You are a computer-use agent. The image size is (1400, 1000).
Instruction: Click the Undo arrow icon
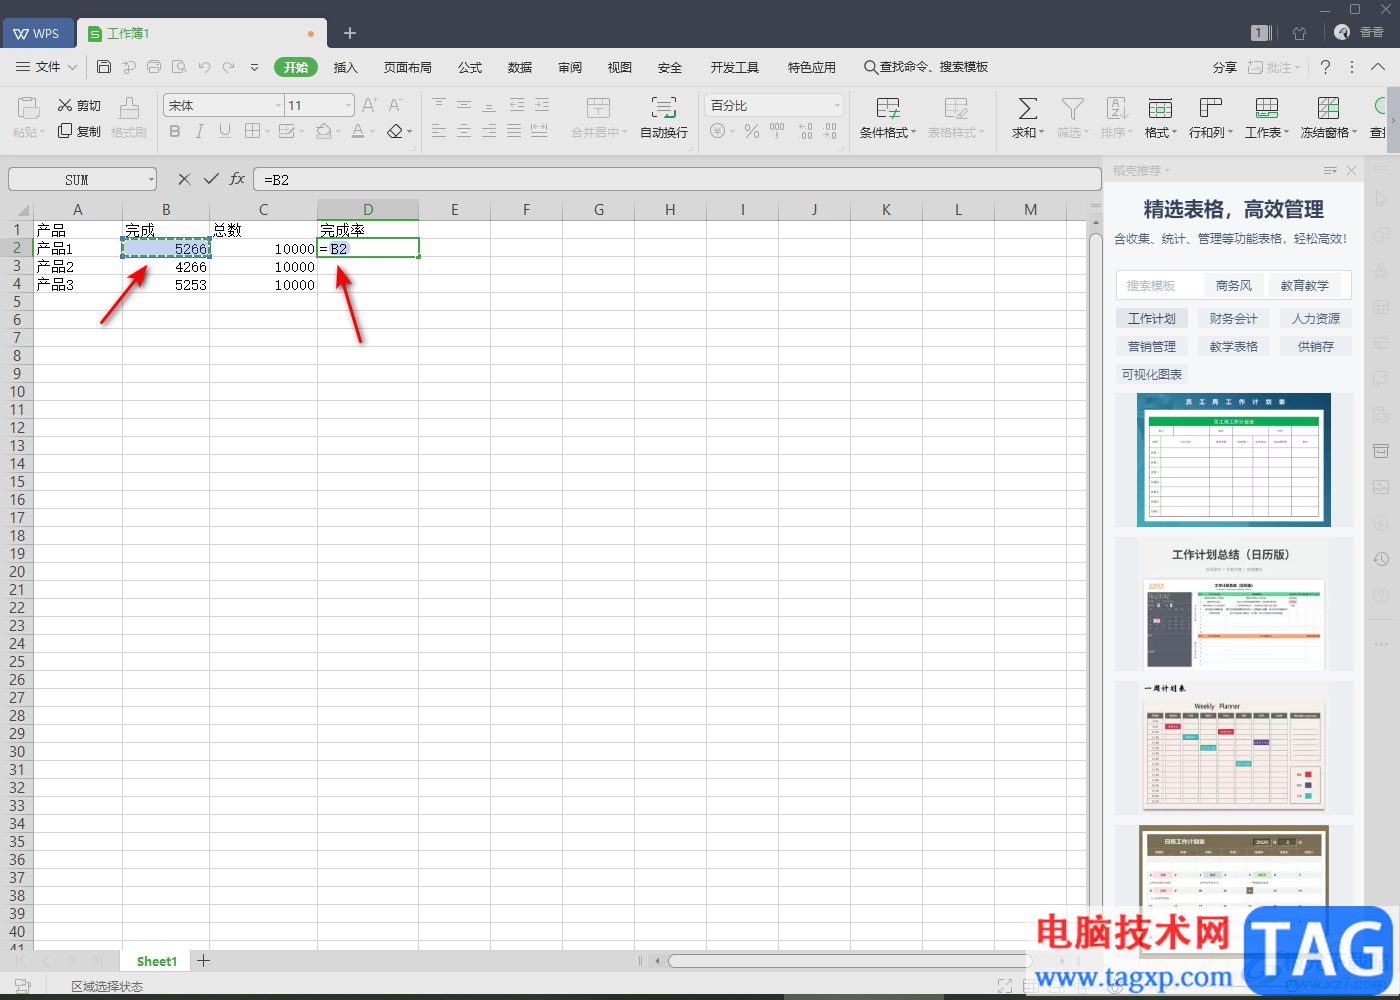click(x=204, y=67)
